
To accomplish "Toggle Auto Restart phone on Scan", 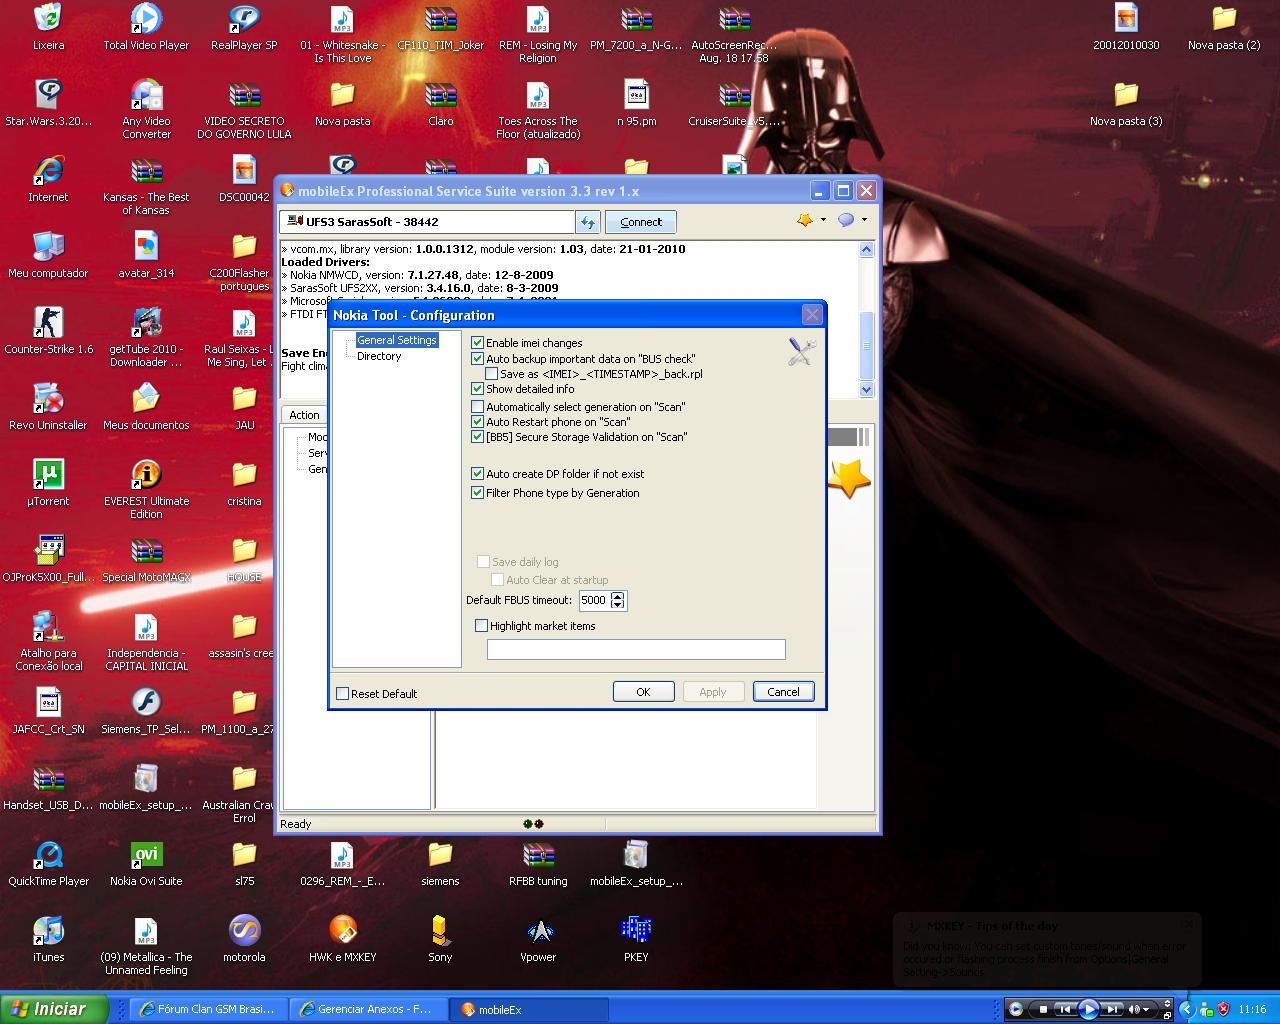I will [478, 422].
